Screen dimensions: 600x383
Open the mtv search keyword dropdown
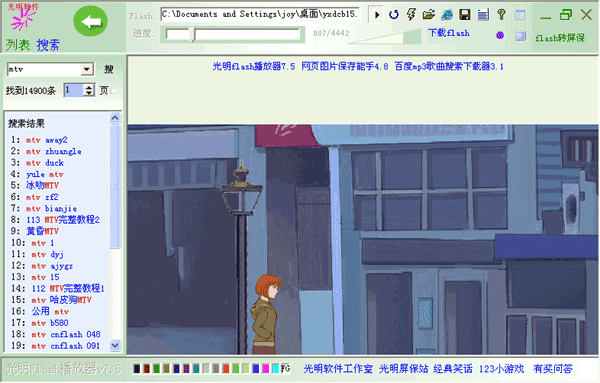(x=87, y=69)
